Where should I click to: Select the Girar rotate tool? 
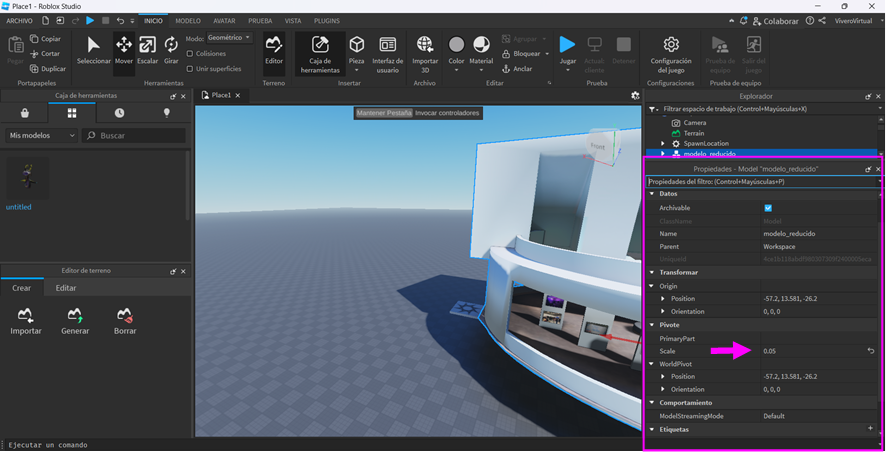[170, 50]
